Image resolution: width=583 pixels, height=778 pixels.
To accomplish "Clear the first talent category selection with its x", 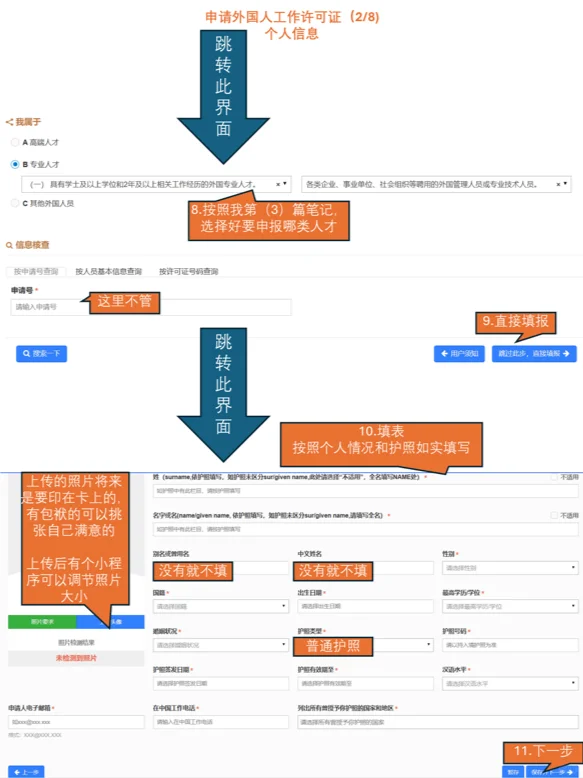I will 278,184.
